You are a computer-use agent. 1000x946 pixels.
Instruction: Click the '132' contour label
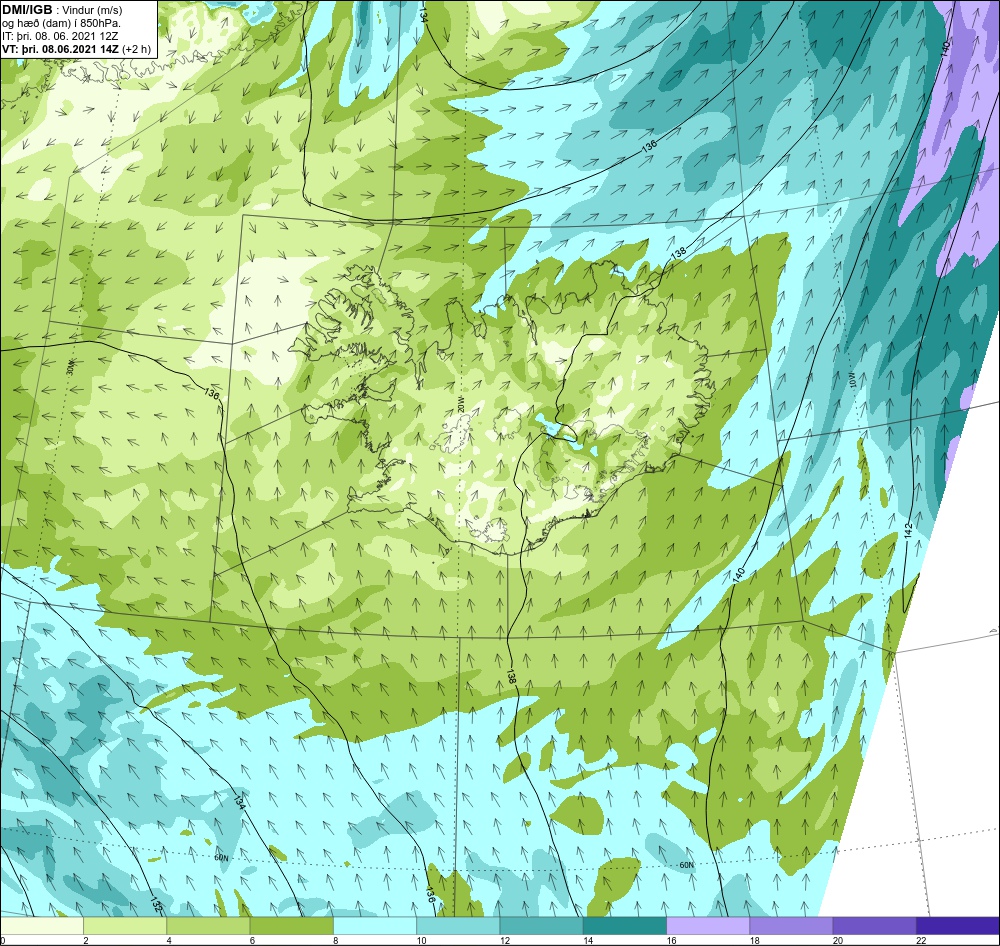tap(156, 904)
